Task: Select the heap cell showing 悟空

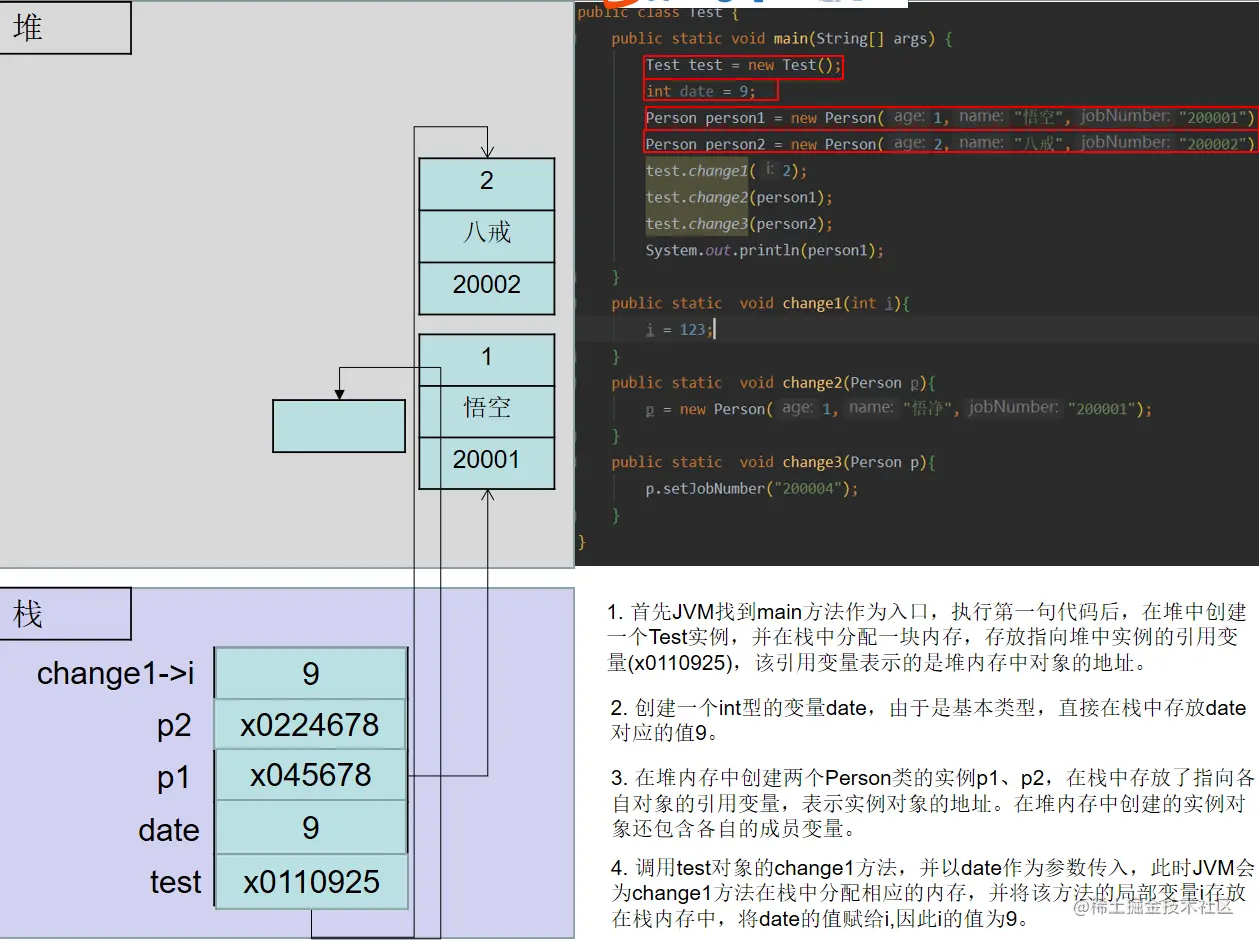Action: (x=486, y=408)
